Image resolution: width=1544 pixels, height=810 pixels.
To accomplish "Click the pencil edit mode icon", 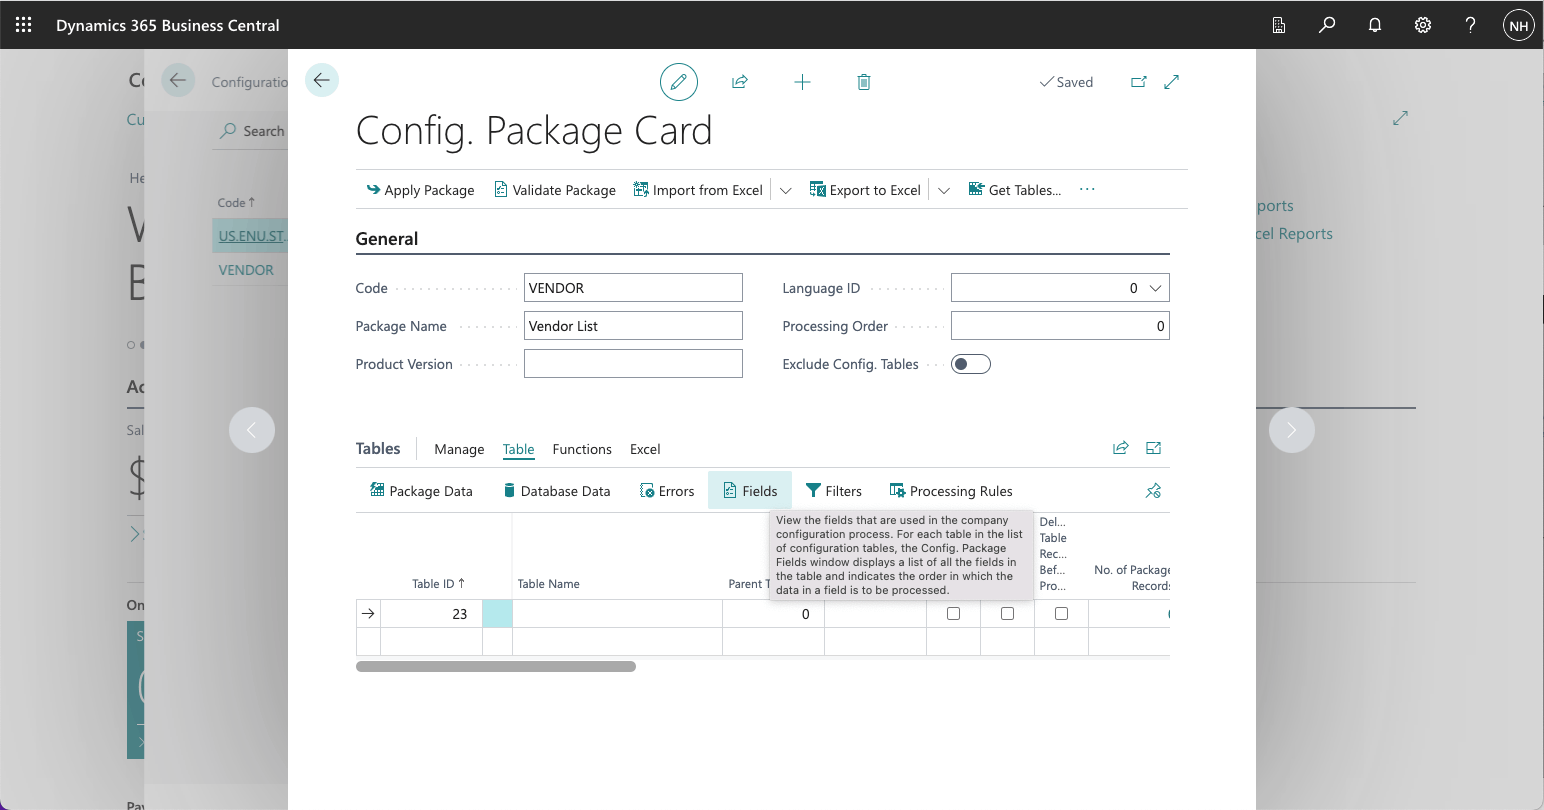I will click(x=679, y=82).
